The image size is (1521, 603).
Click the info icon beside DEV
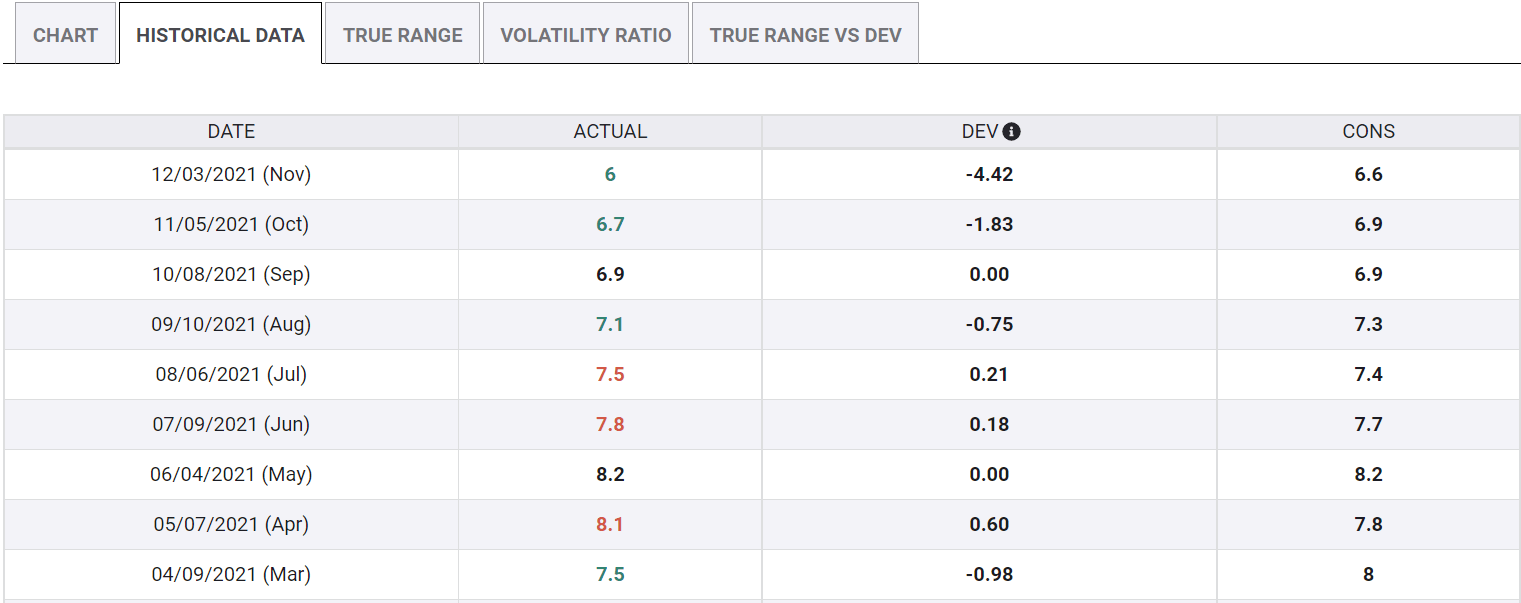pyautogui.click(x=1011, y=132)
